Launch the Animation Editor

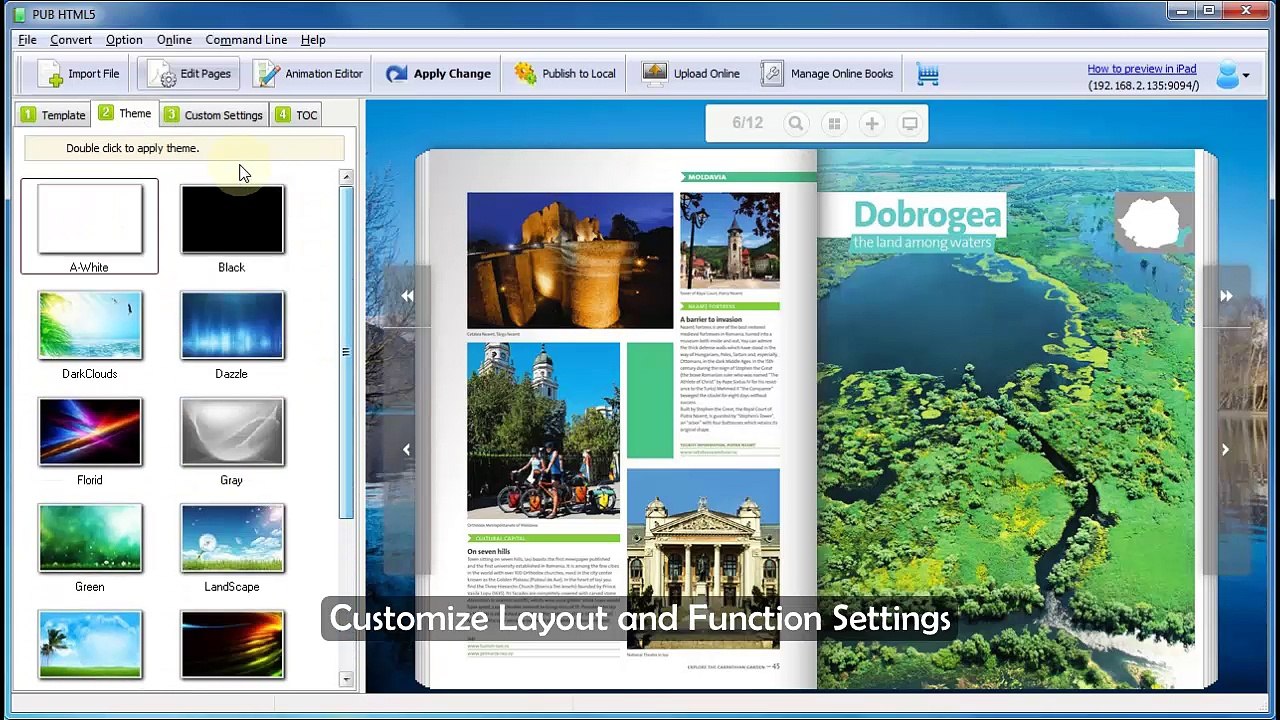coord(308,74)
